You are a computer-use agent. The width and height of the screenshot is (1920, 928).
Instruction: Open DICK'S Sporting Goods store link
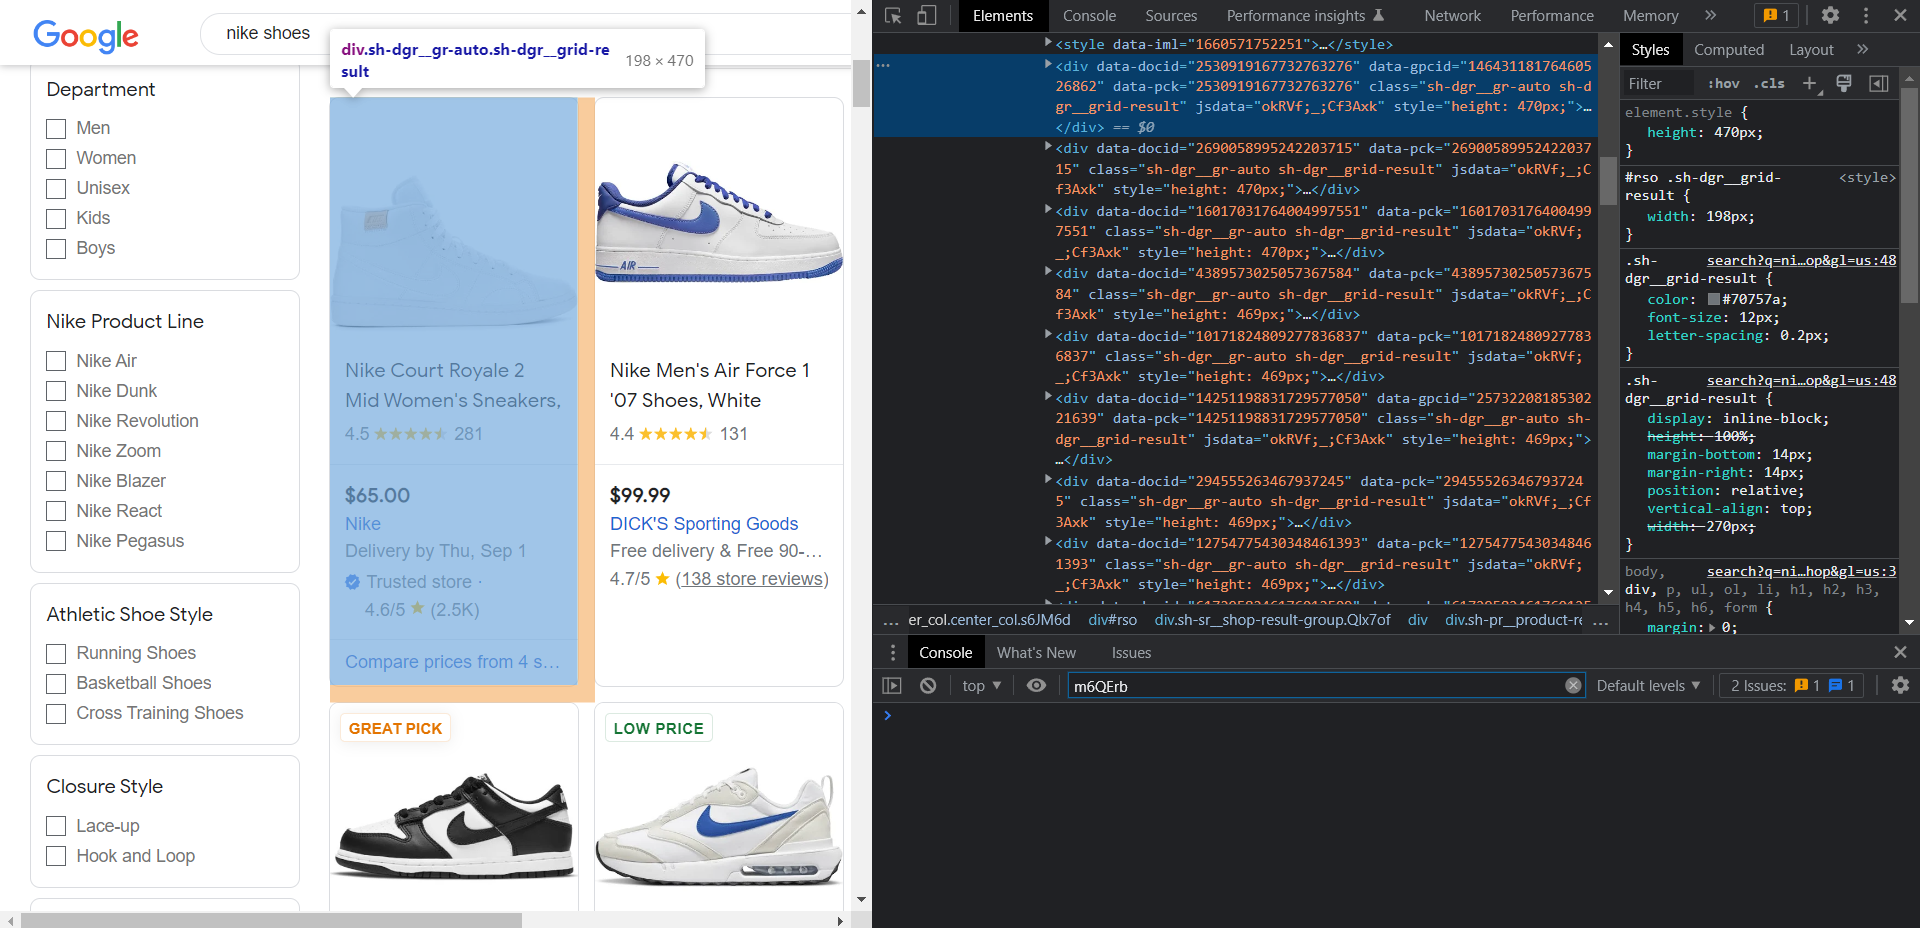click(x=704, y=524)
